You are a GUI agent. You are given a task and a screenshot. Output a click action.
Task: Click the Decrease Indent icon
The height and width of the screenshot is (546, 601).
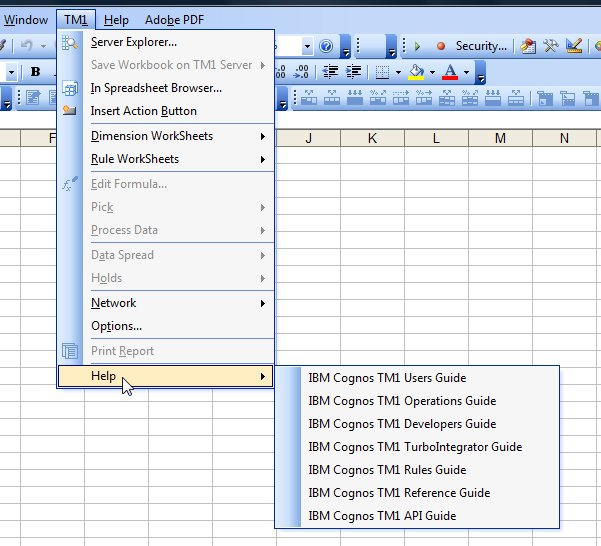[x=330, y=72]
